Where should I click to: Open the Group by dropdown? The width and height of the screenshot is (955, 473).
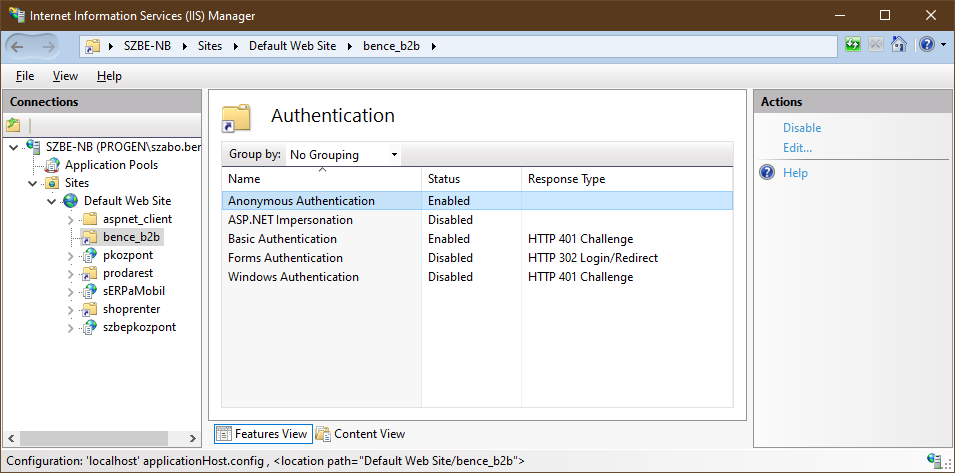point(343,155)
